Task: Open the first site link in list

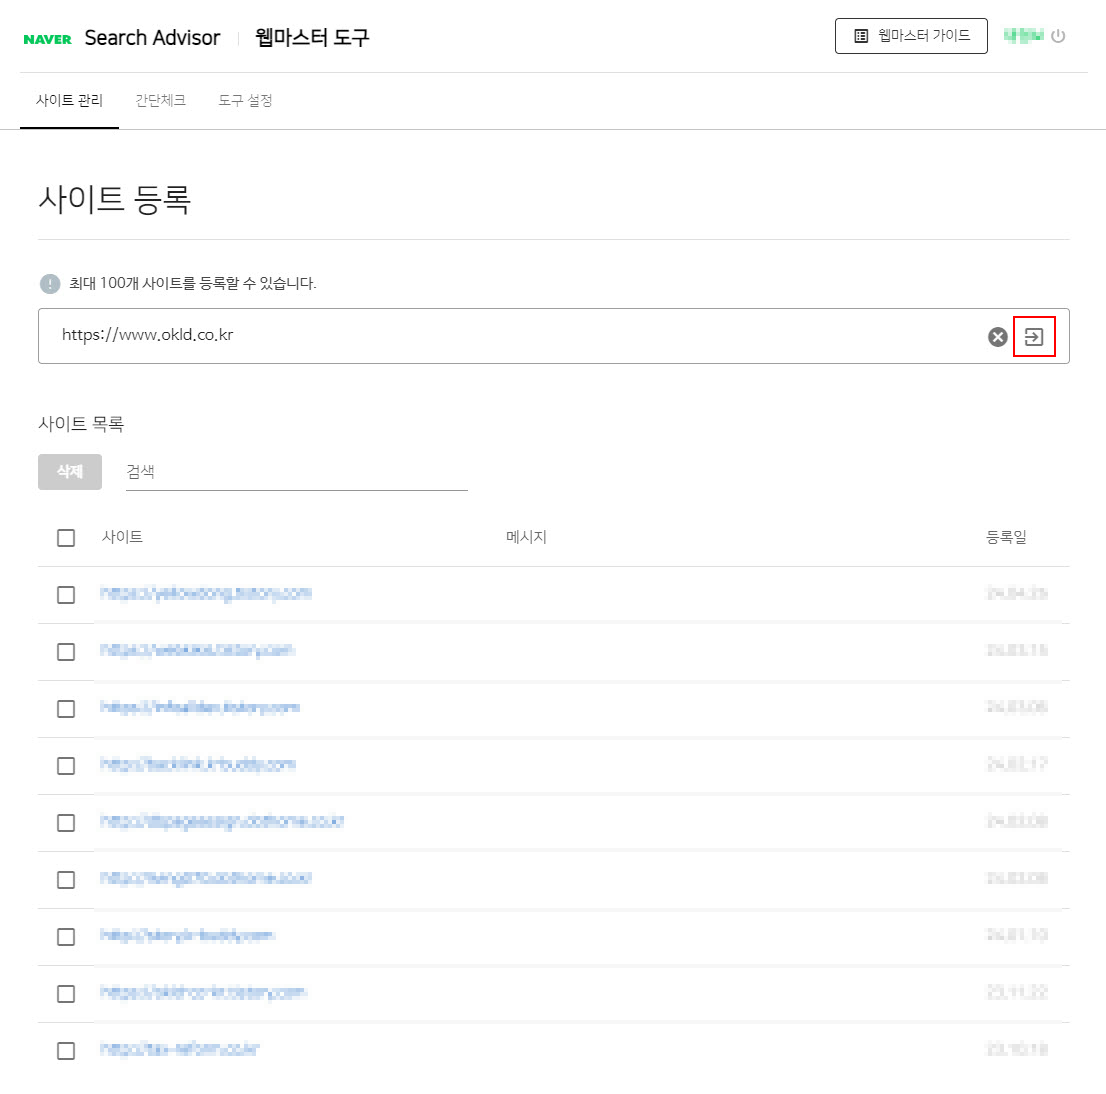Action: click(x=206, y=594)
